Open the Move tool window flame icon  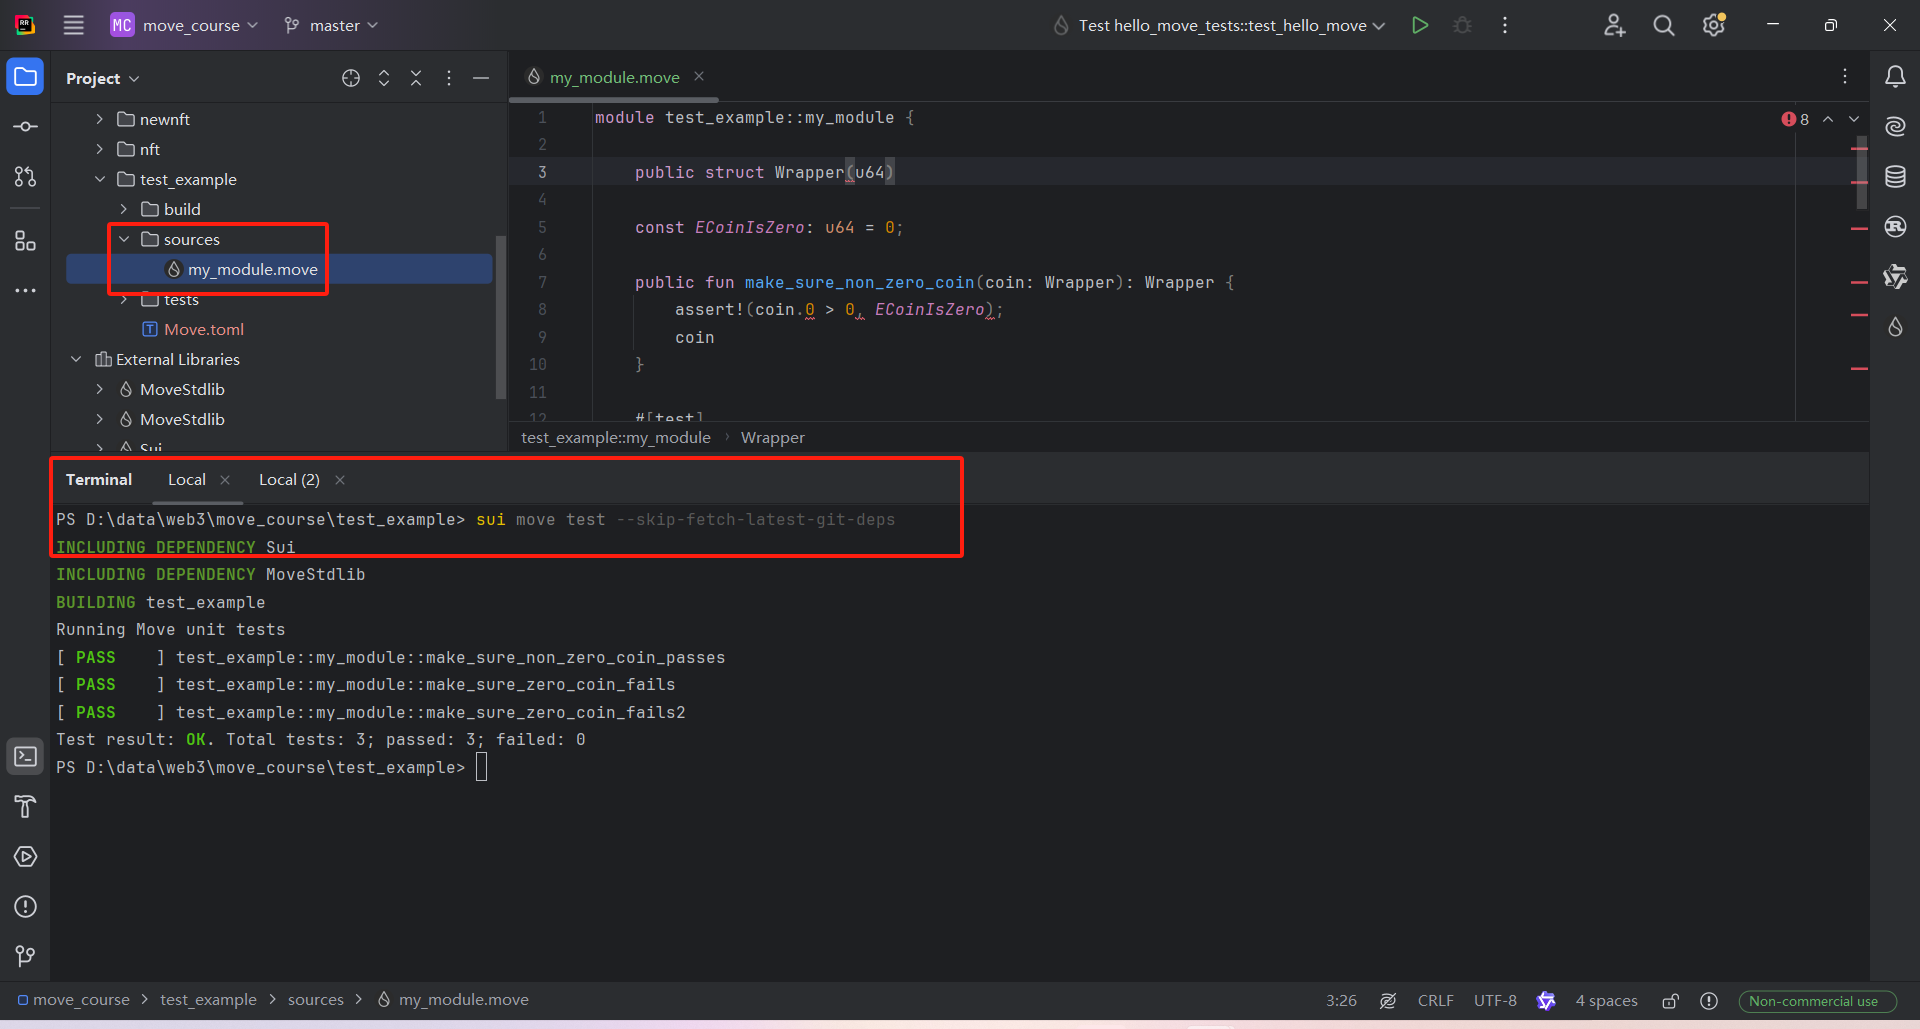pos(1895,327)
